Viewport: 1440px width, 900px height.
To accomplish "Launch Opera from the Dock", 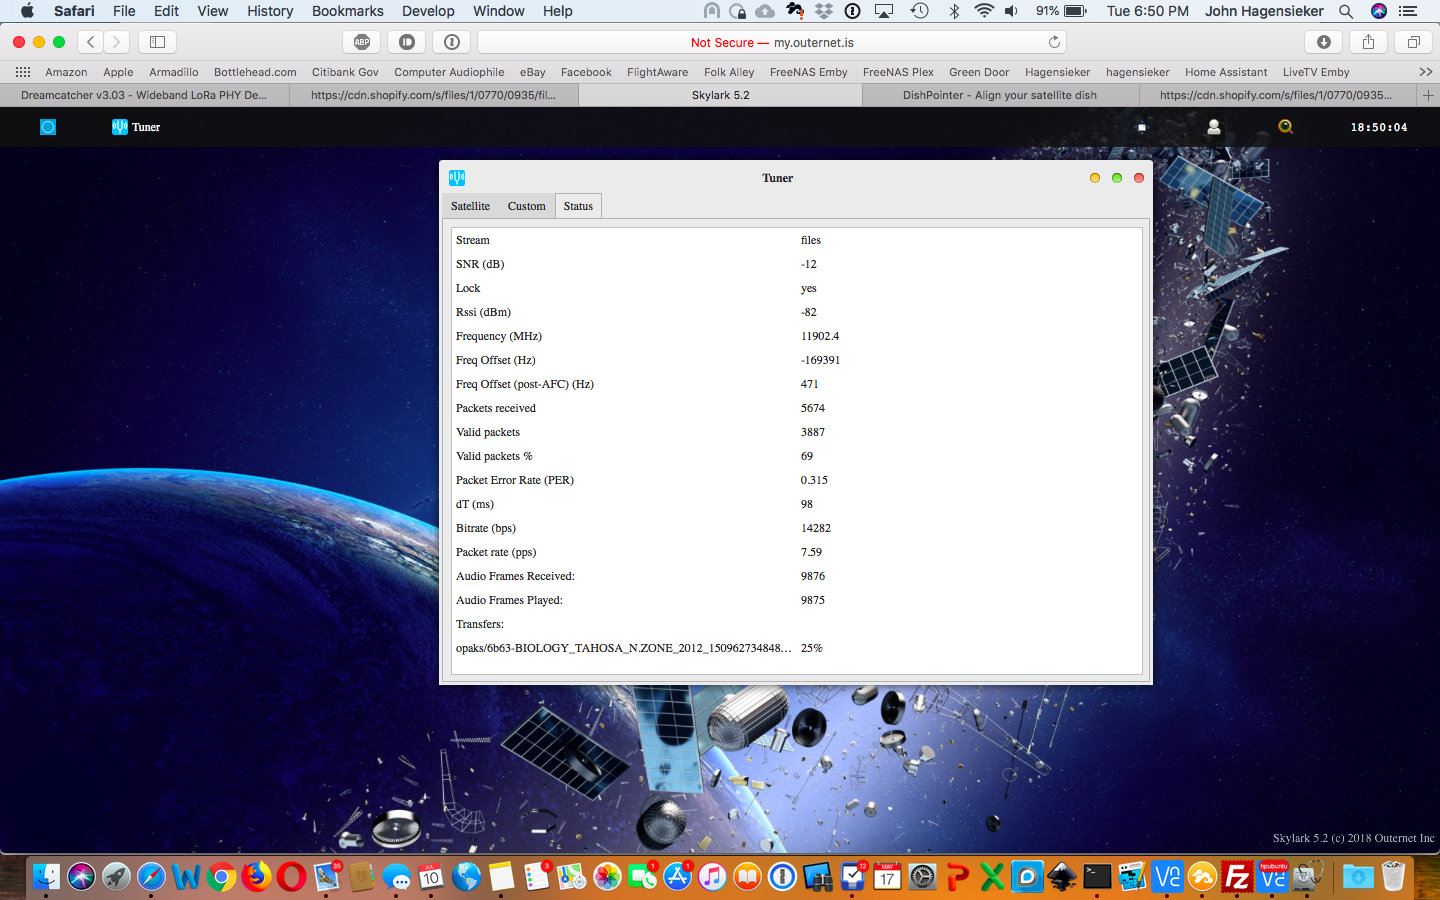I will [291, 877].
